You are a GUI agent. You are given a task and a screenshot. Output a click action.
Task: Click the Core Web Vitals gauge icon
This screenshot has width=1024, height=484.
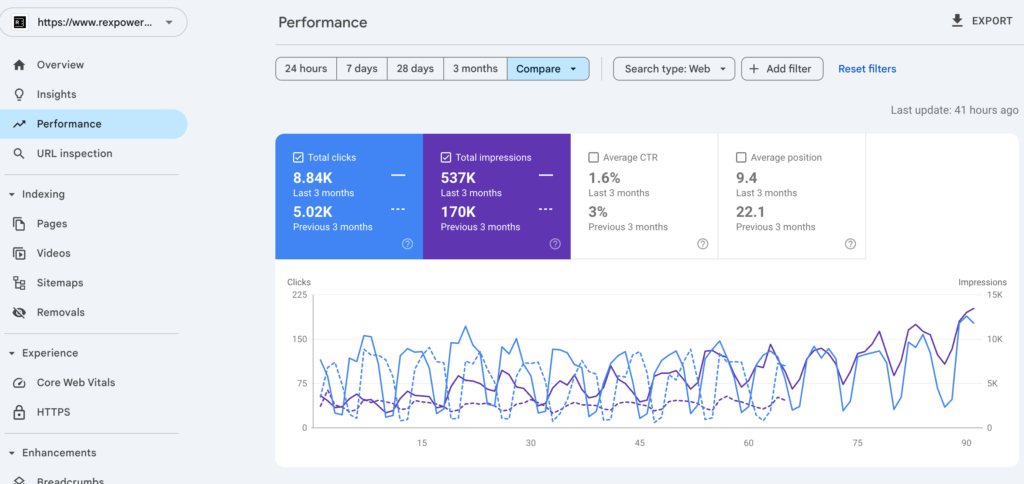(x=18, y=383)
